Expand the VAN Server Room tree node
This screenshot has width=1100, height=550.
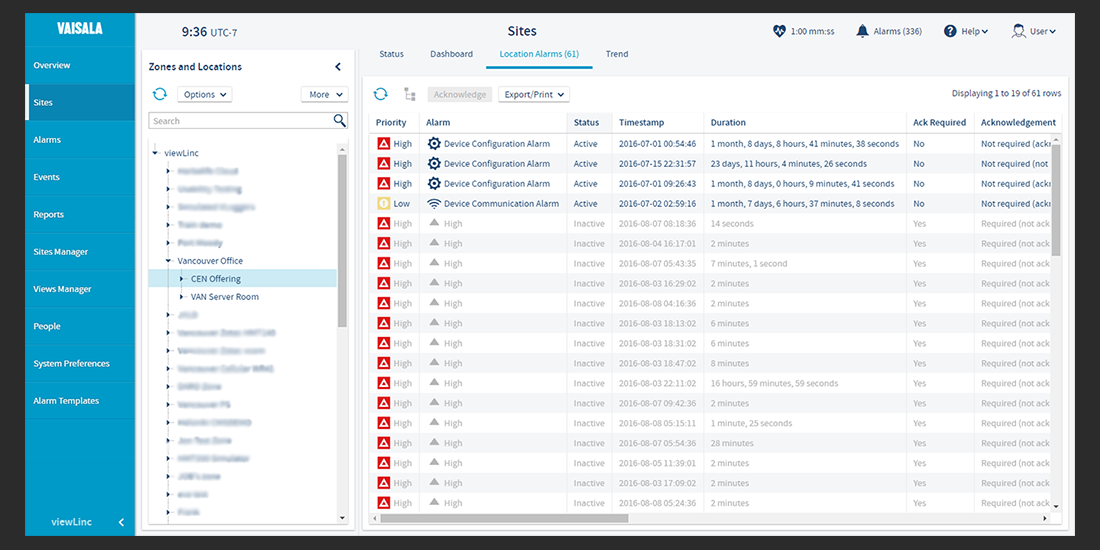click(181, 297)
